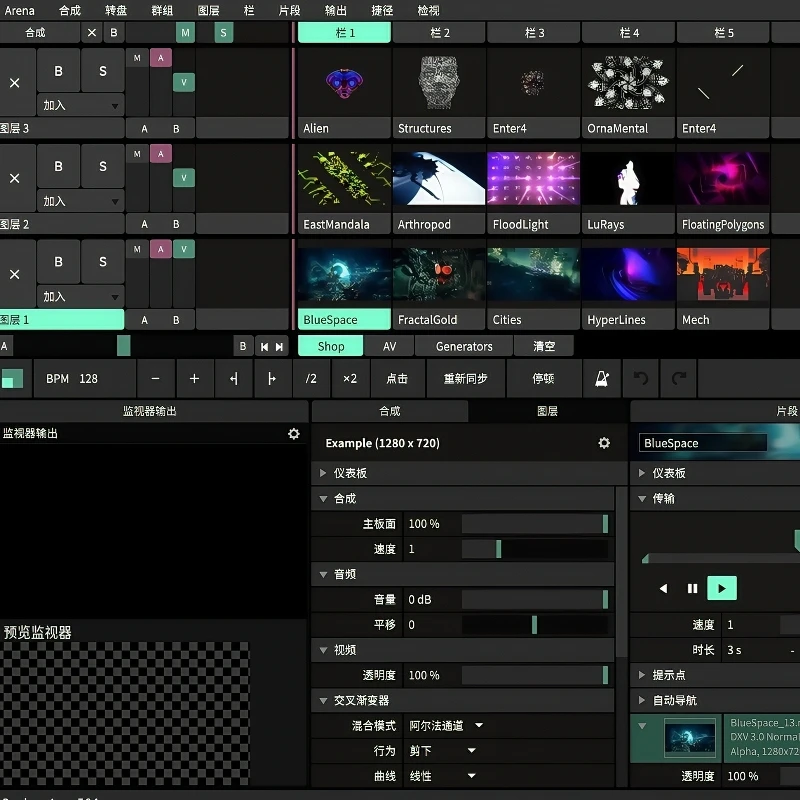Viewport: 800px width, 800px height.
Task: Open the 输出 menu
Action: click(336, 10)
